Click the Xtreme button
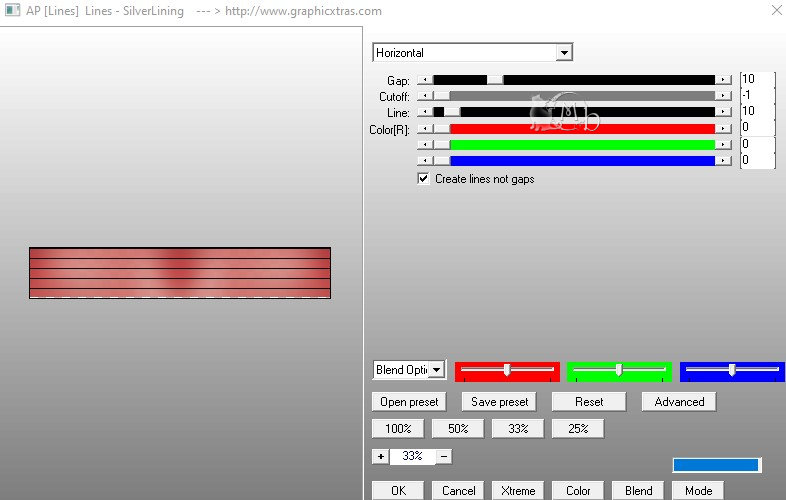The image size is (786, 500). [x=518, y=490]
